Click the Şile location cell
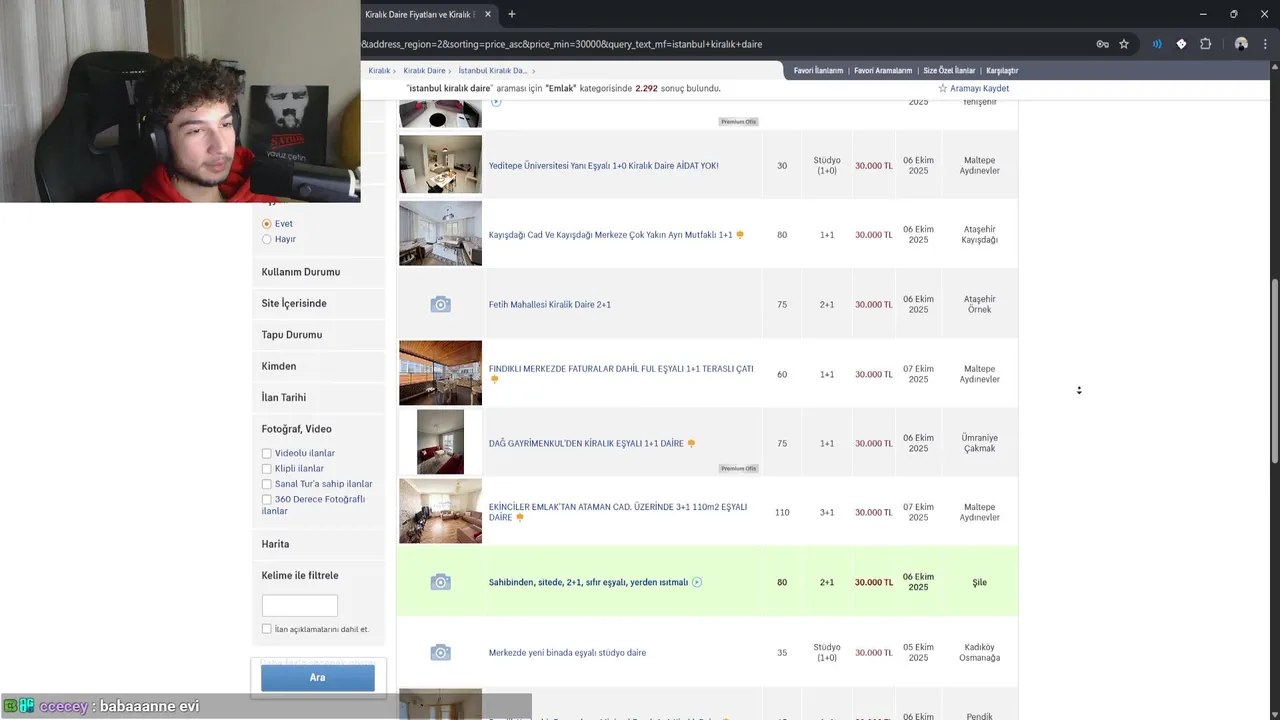Screen dimensions: 1280x720 tap(979, 582)
